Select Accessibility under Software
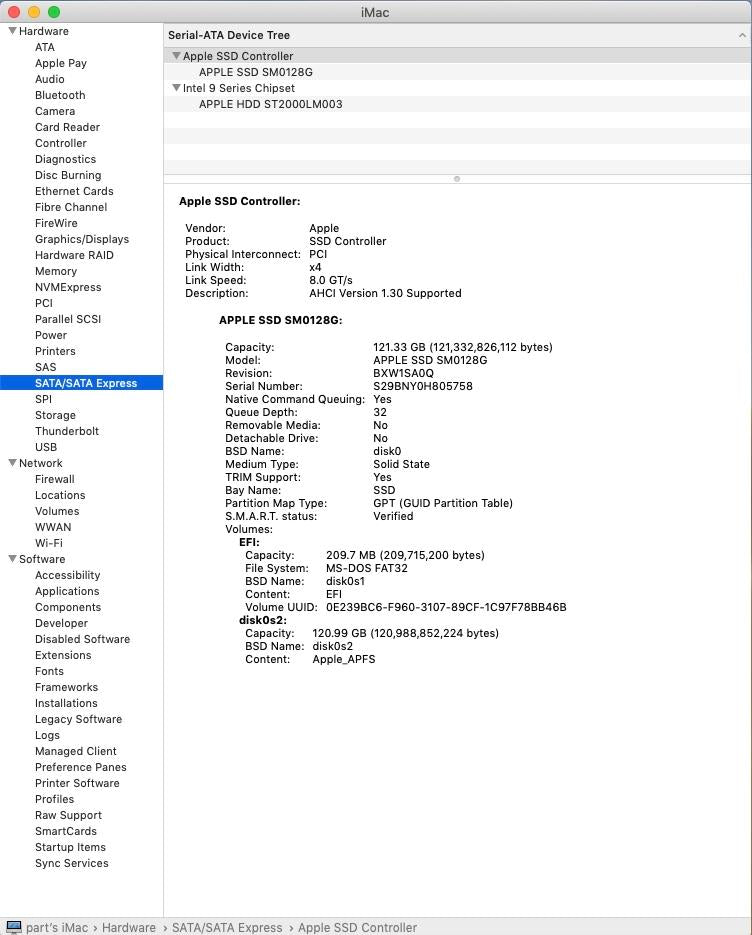This screenshot has height=935, width=752. 67,575
